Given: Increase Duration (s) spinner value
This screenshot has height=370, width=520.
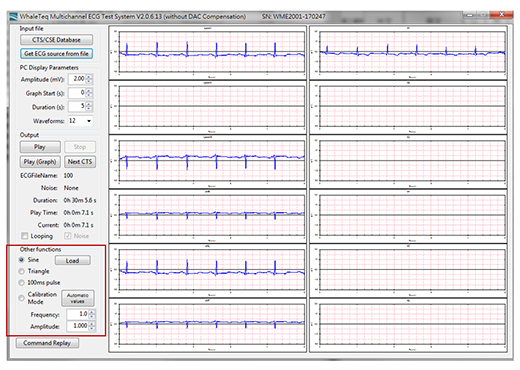Looking at the screenshot, I should 89,104.
